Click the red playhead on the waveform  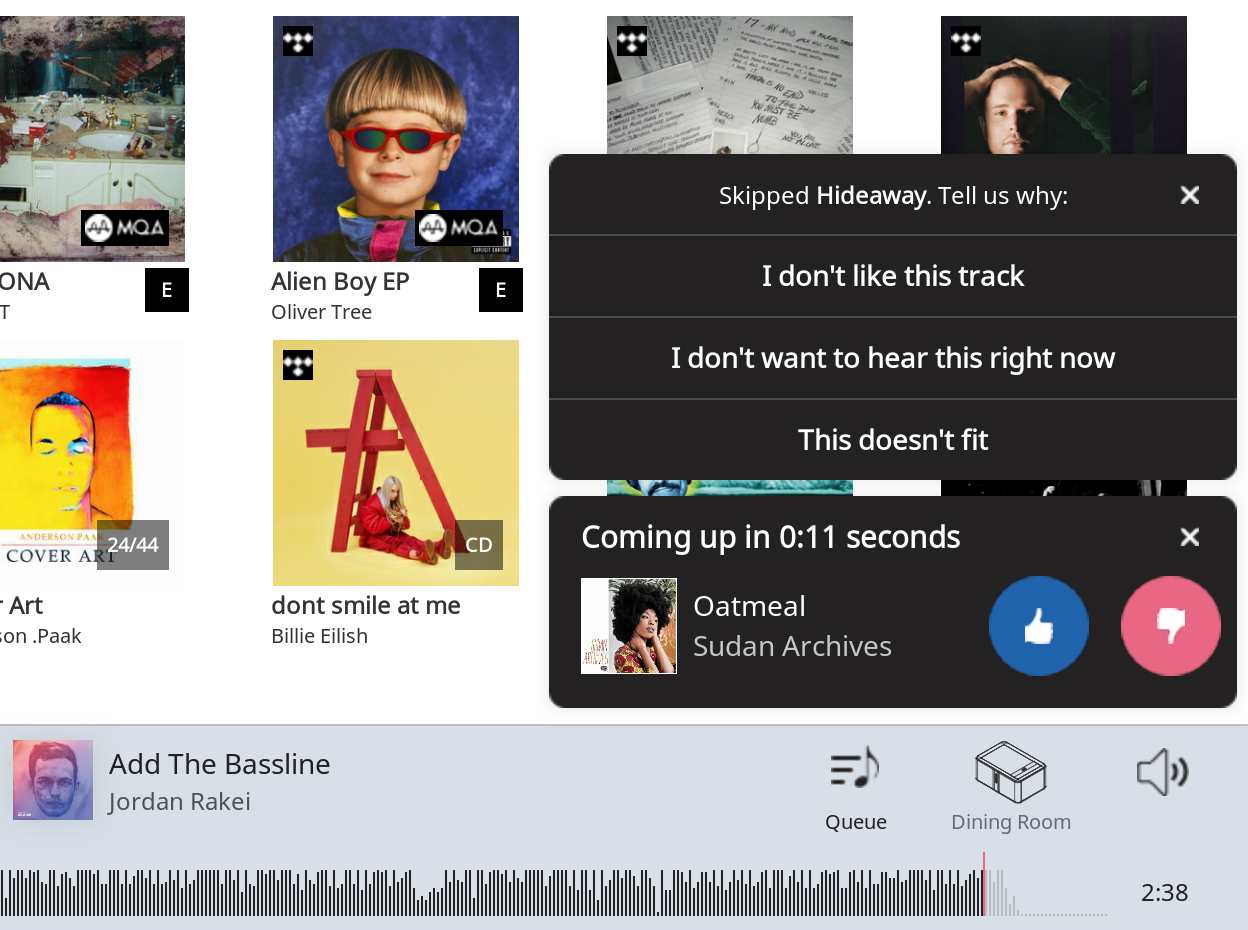984,884
